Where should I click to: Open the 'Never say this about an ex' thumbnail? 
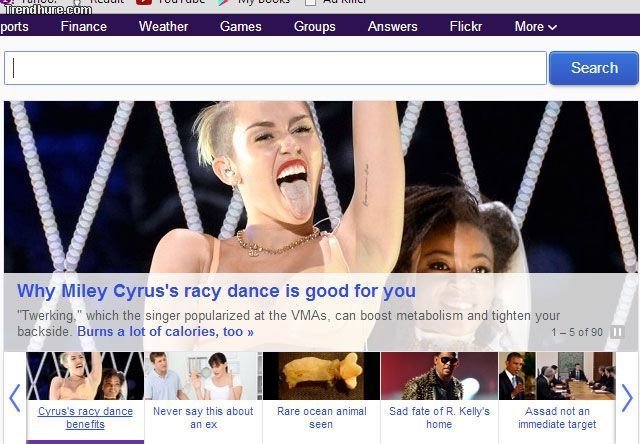(x=203, y=376)
